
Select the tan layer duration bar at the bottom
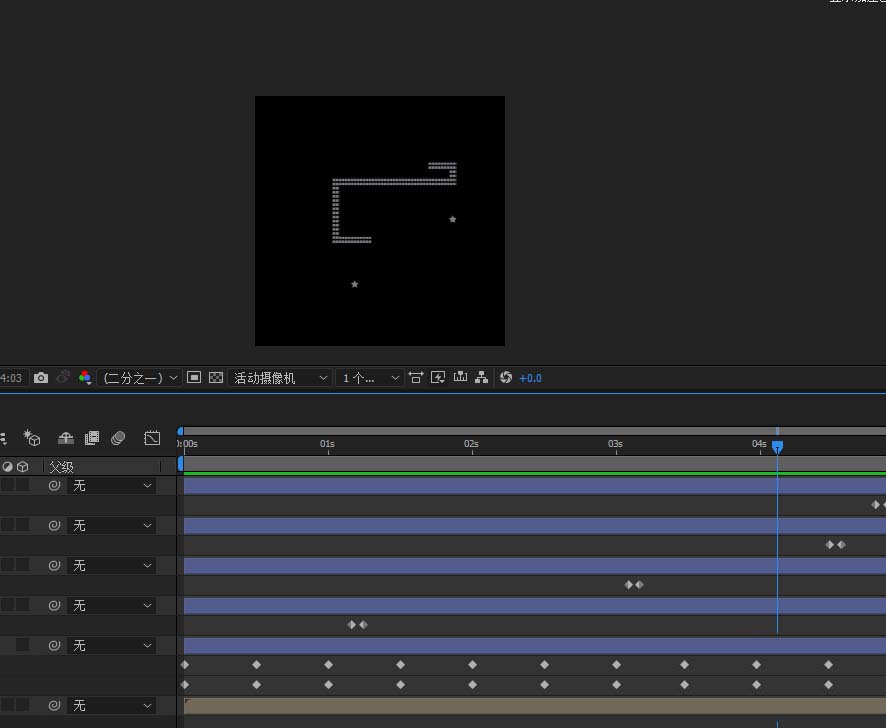tap(535, 706)
